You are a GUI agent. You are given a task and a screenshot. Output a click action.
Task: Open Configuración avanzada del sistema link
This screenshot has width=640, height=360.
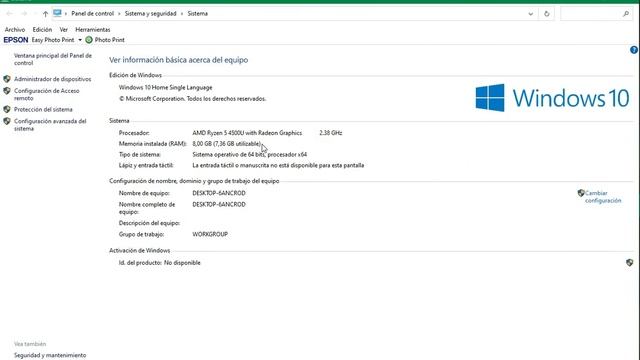(50, 125)
